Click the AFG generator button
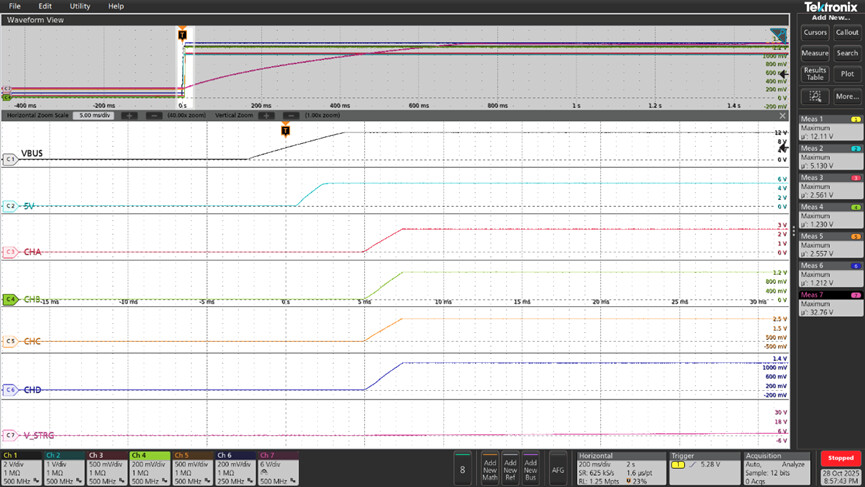This screenshot has height=487, width=865. click(558, 468)
